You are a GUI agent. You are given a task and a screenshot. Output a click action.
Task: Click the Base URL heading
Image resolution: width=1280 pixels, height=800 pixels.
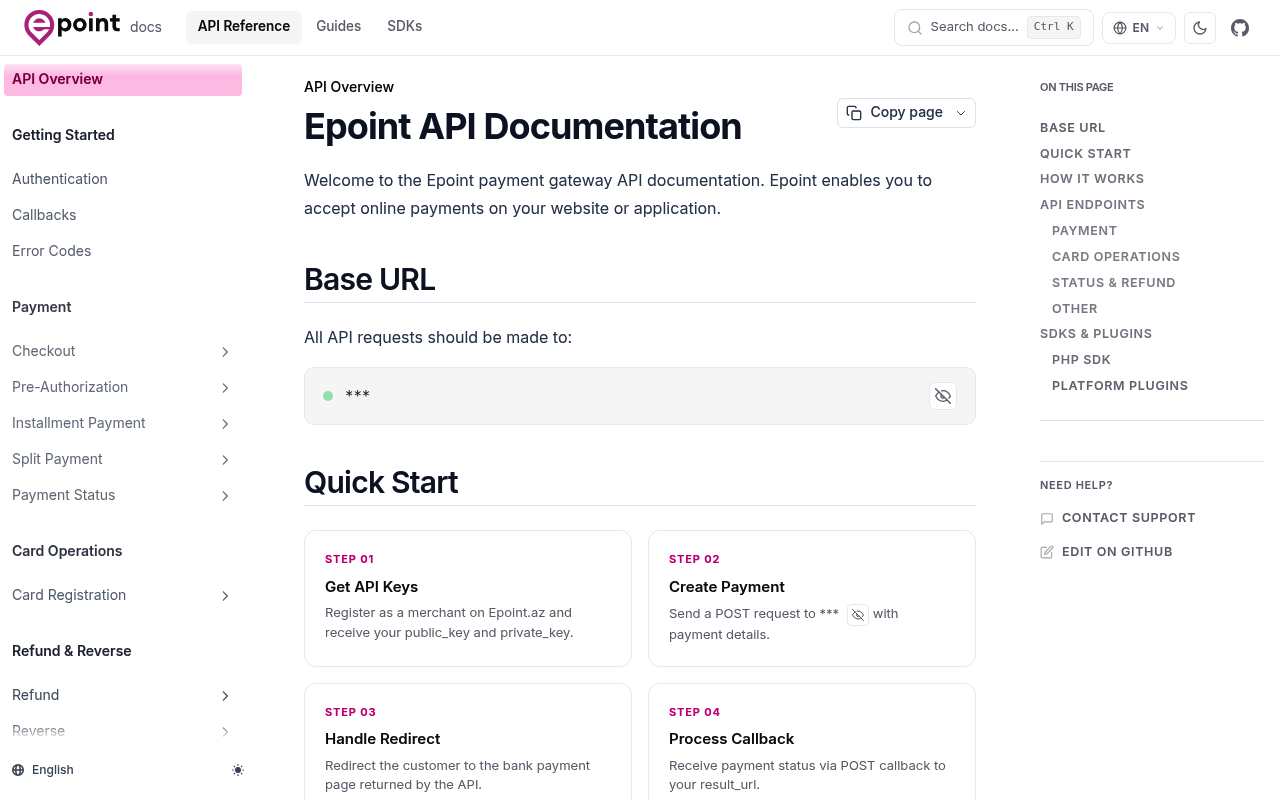tap(370, 279)
